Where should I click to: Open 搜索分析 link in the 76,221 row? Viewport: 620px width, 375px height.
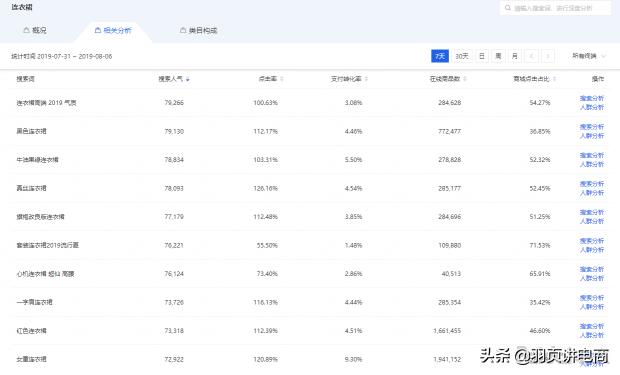[x=592, y=241]
